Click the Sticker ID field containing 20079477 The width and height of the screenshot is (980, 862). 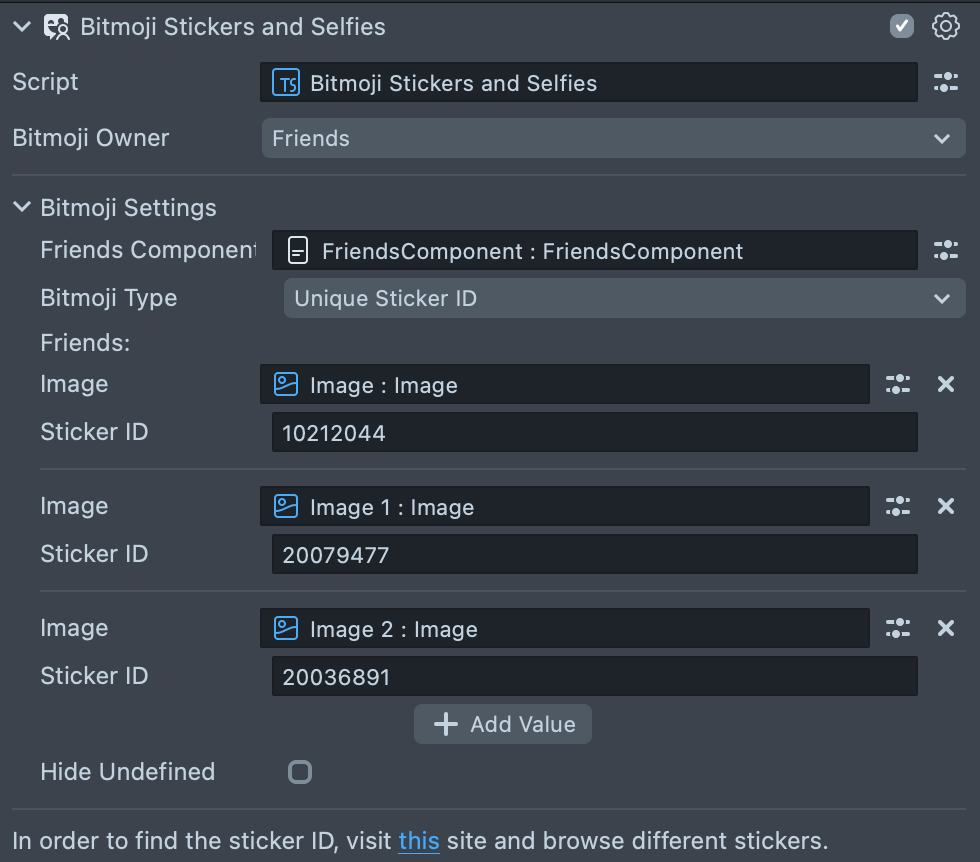[594, 555]
